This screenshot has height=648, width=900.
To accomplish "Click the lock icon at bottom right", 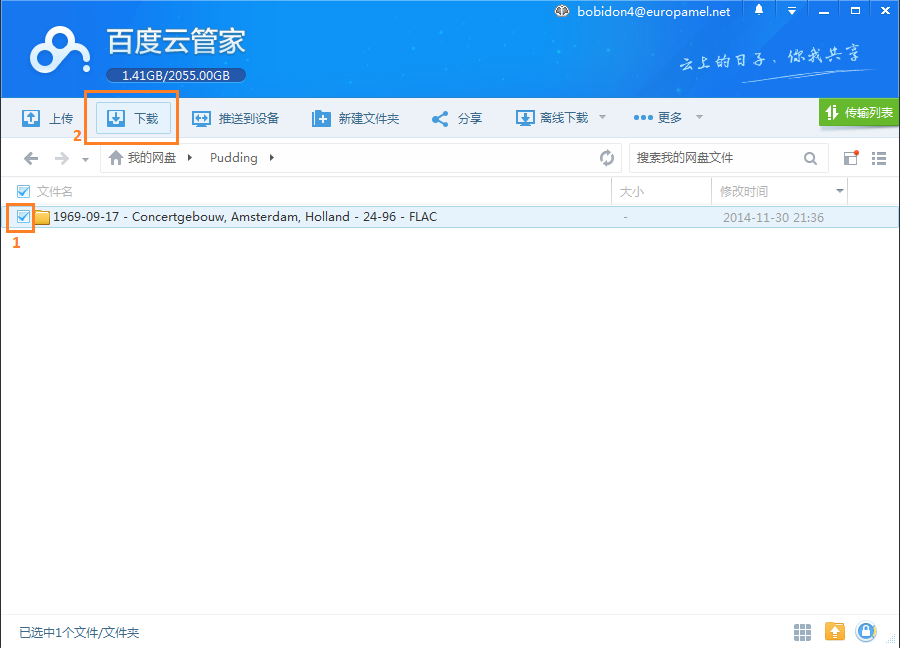I will (x=866, y=631).
